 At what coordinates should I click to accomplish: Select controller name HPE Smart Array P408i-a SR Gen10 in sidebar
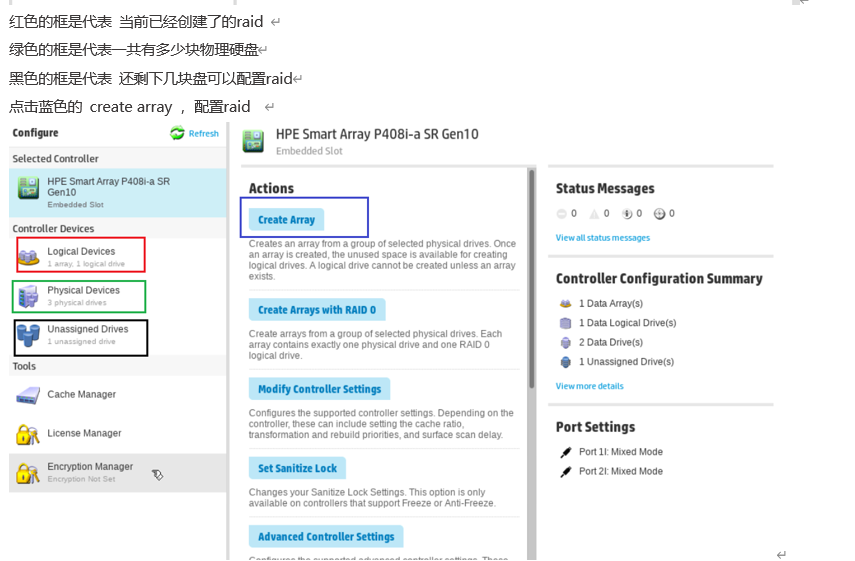pyautogui.click(x=109, y=187)
